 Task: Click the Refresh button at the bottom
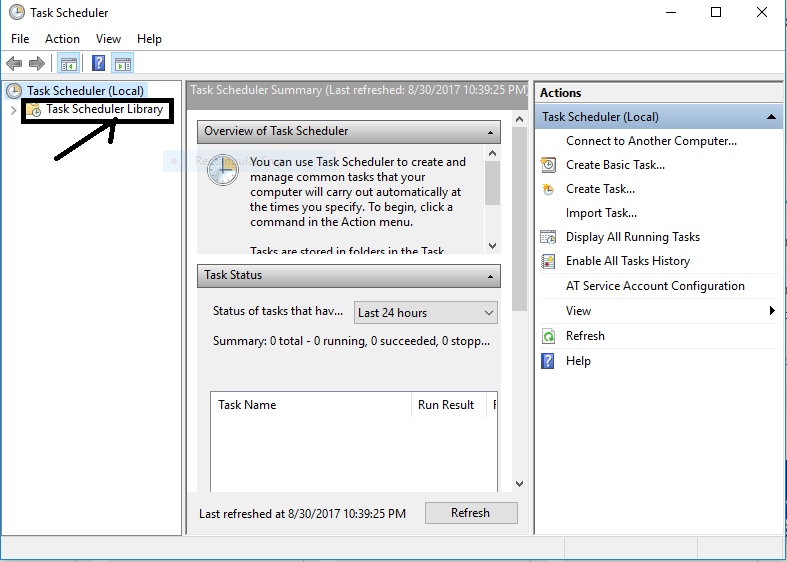(471, 513)
